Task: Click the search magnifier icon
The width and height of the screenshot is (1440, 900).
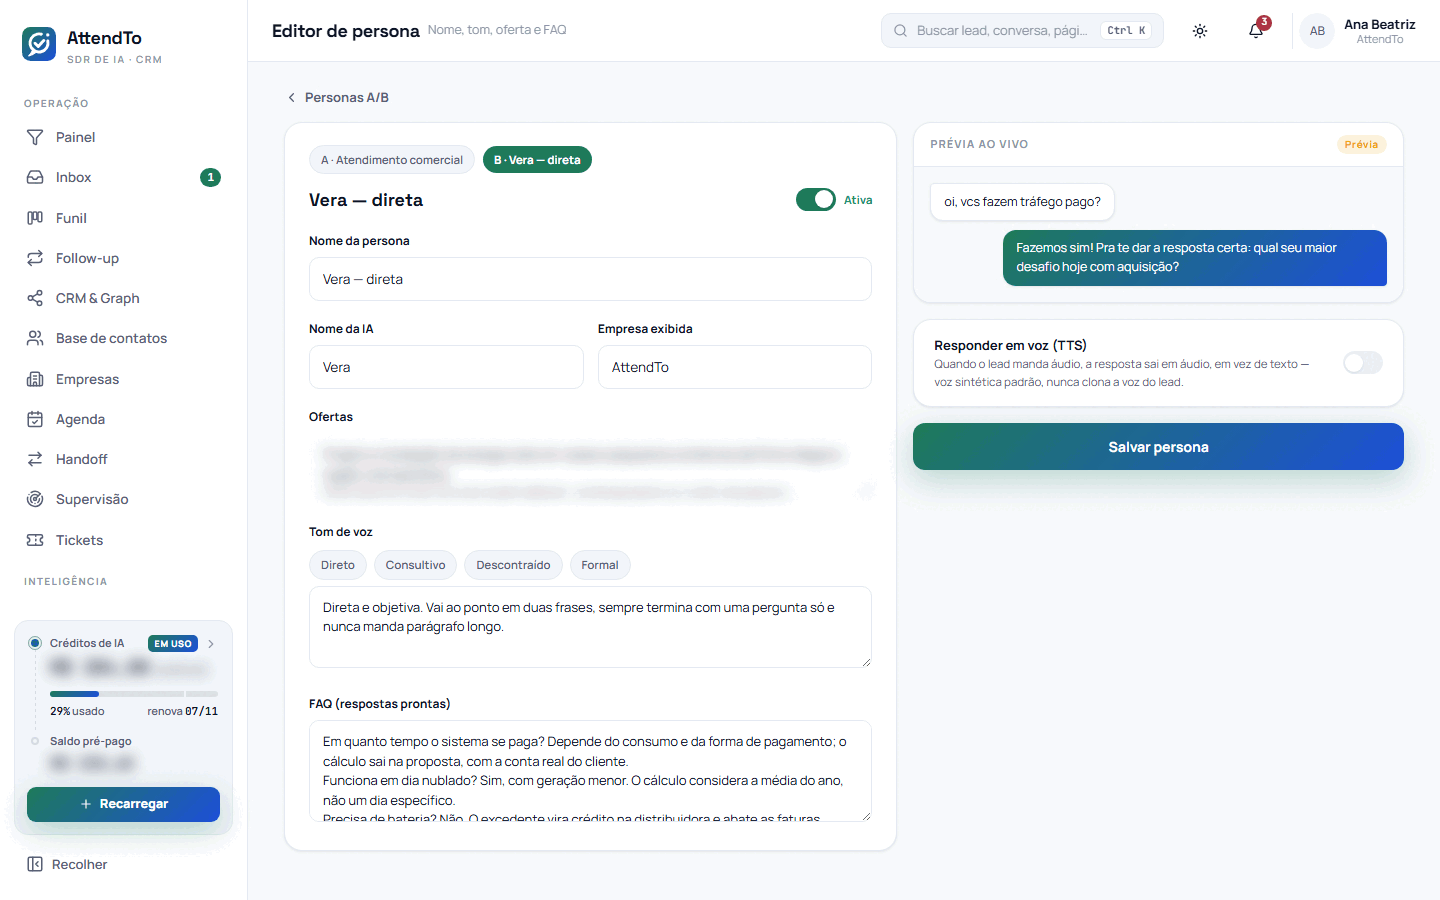Action: coord(900,31)
